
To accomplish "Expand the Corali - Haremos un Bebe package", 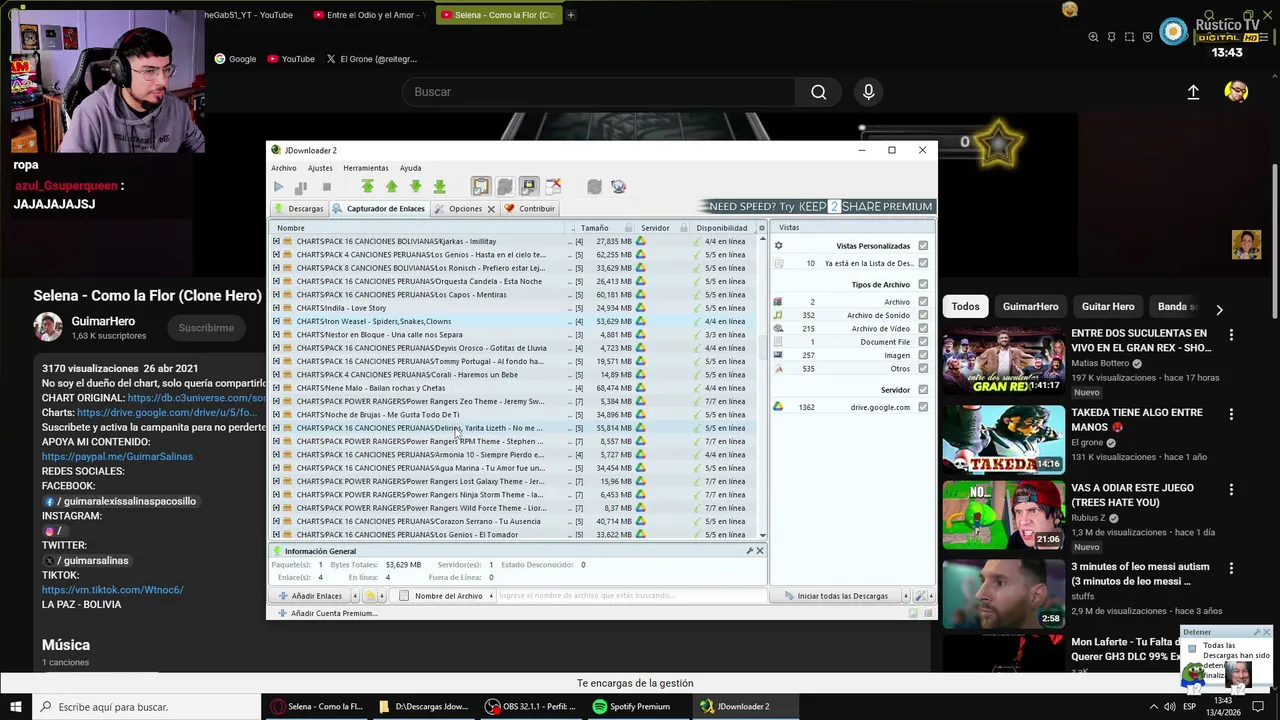I will point(277,375).
